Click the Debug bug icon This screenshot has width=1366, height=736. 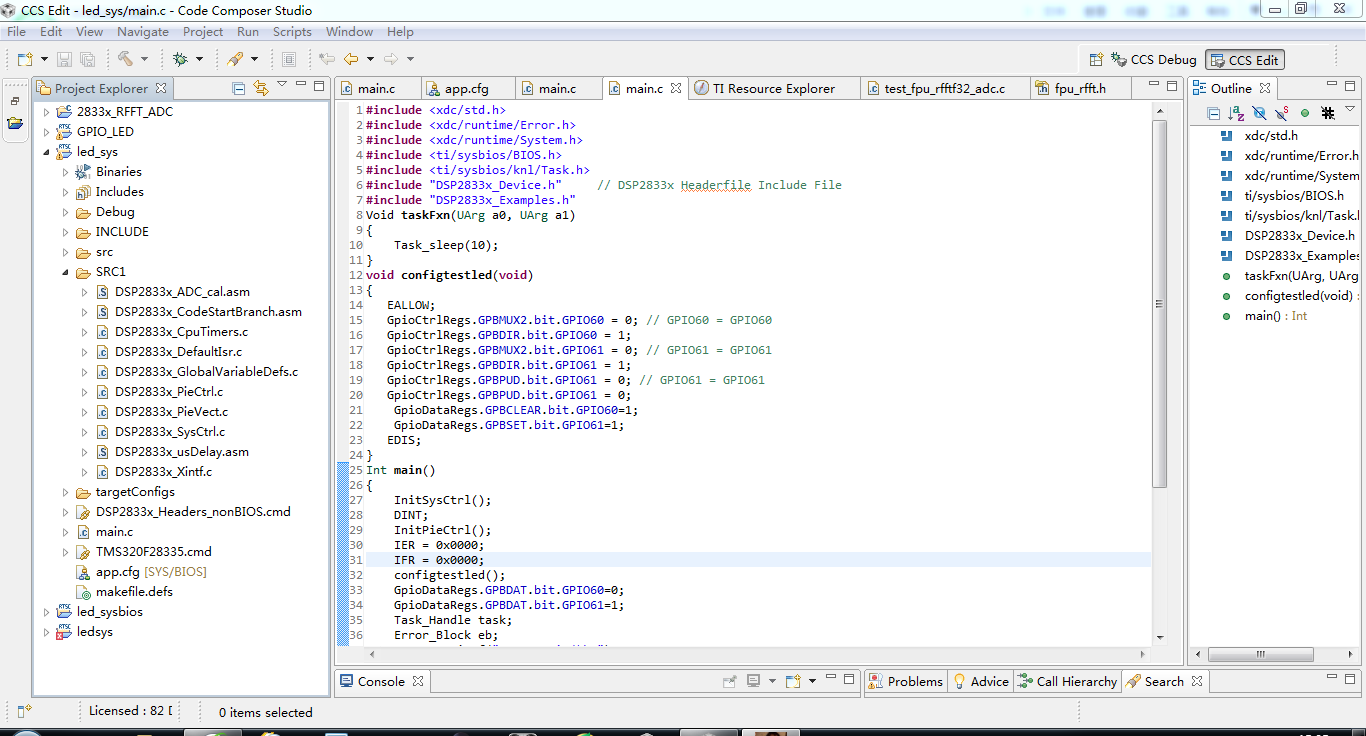coord(180,59)
